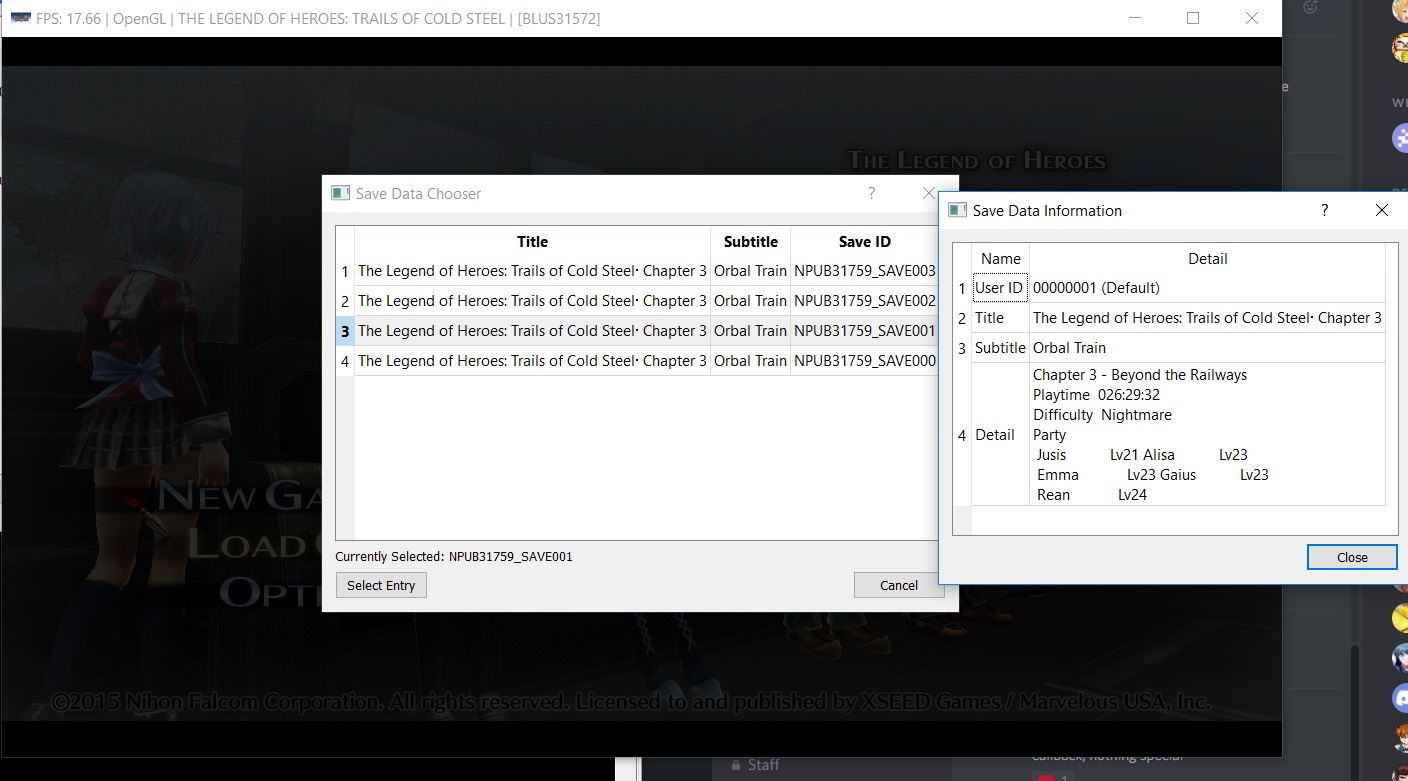
Task: Select save entry NPUB31759_SAVE002
Action: click(x=864, y=301)
